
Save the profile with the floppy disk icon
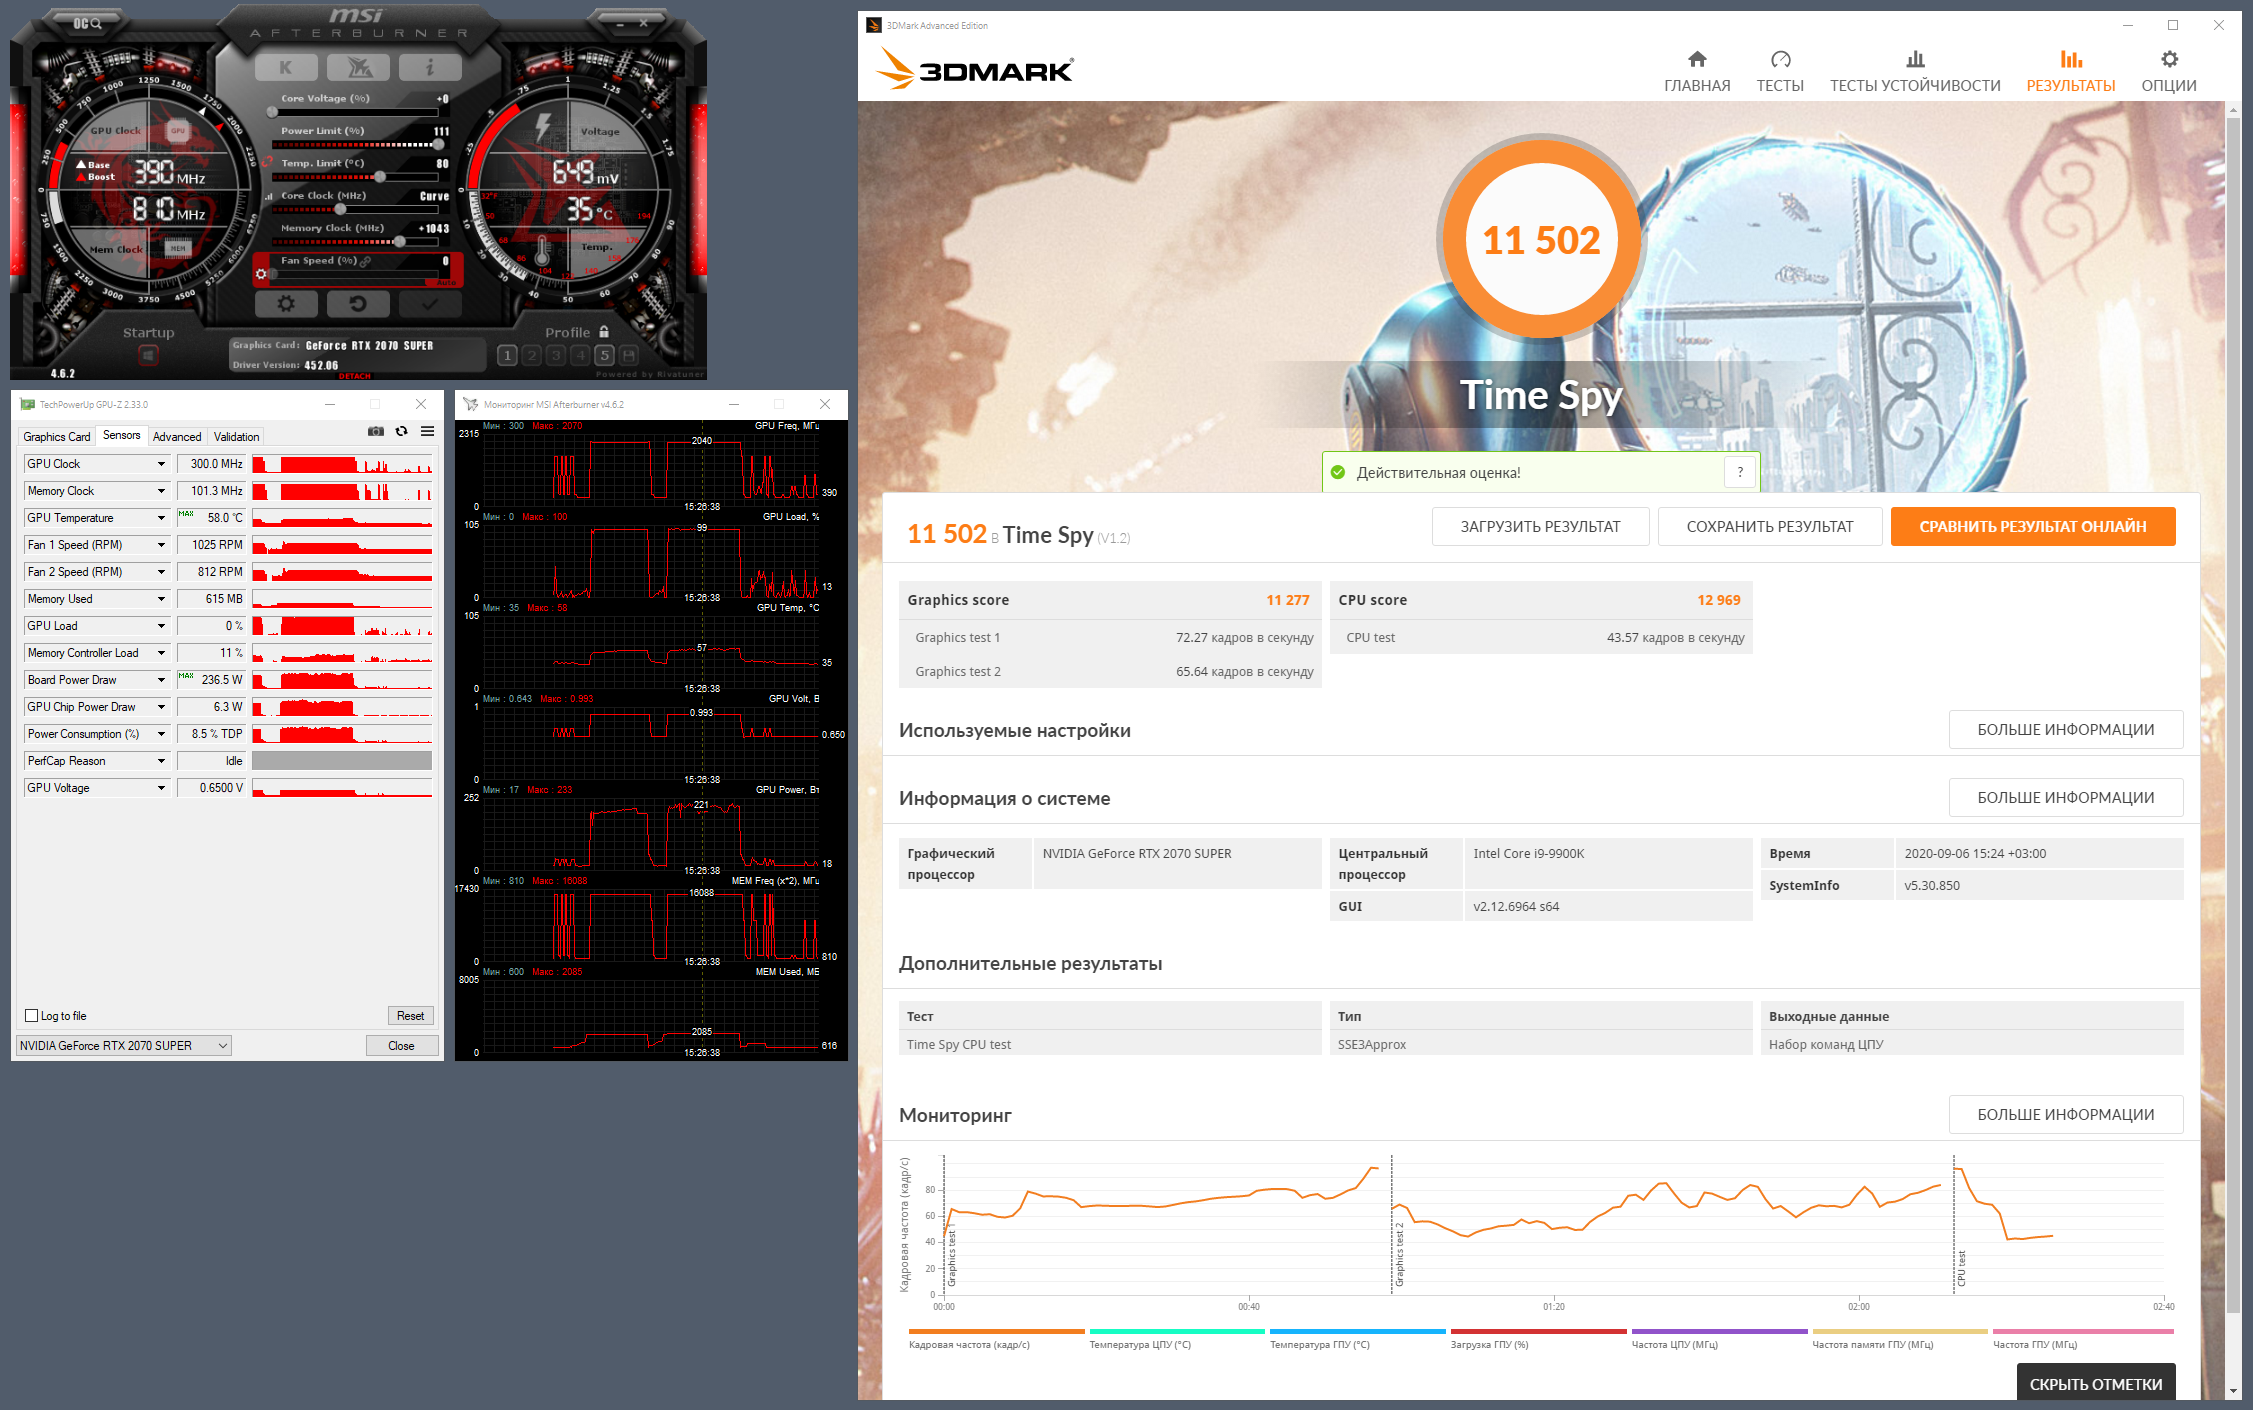coord(628,355)
